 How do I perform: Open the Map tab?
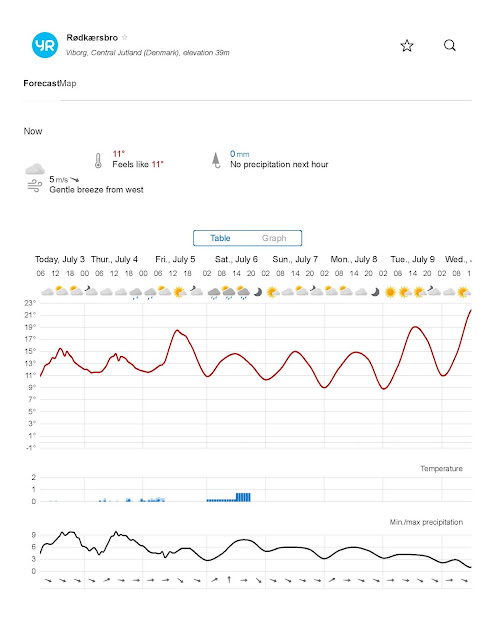pyautogui.click(x=68, y=83)
